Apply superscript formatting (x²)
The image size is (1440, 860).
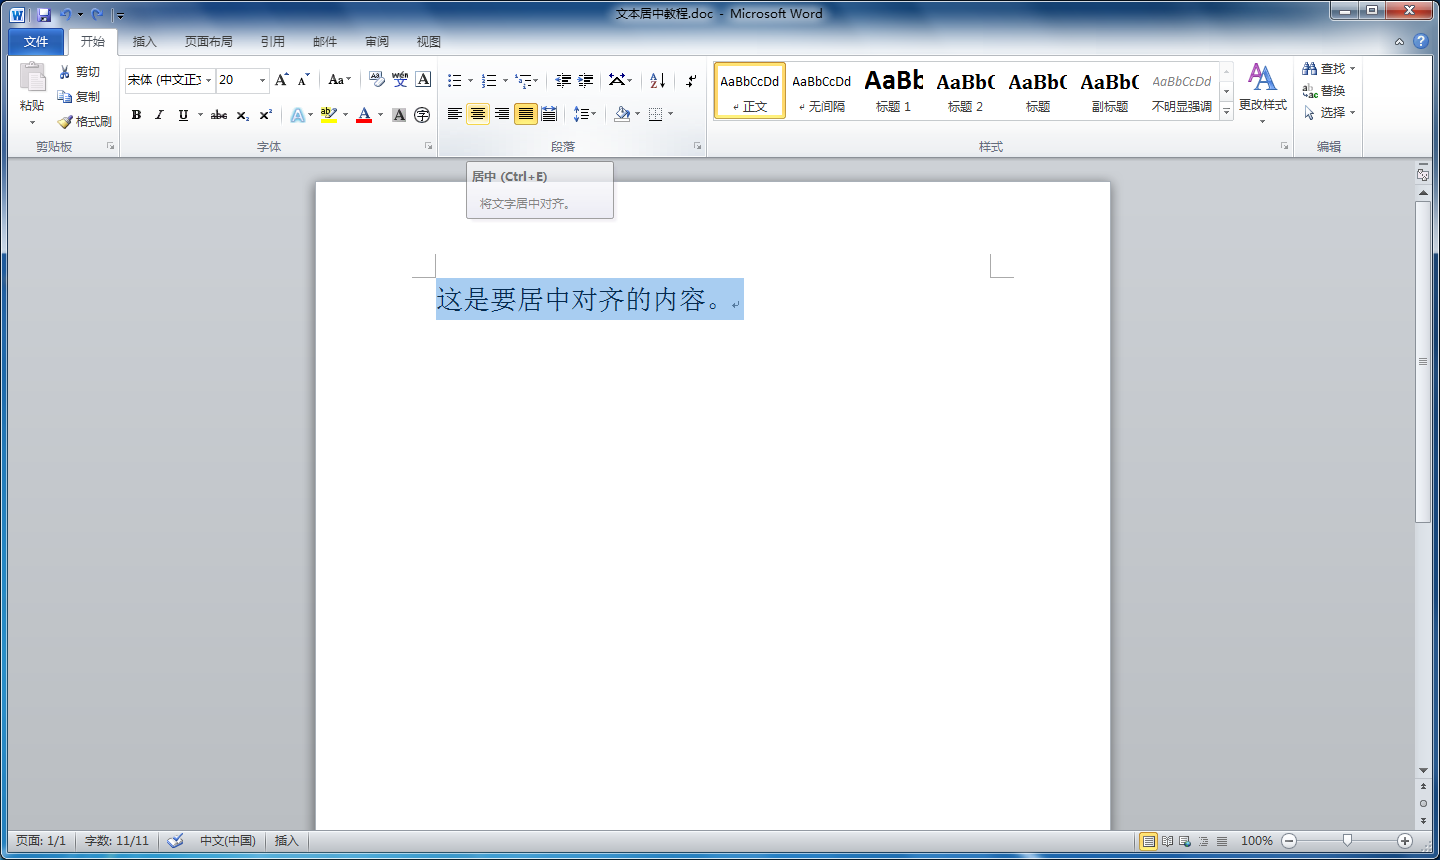[265, 115]
